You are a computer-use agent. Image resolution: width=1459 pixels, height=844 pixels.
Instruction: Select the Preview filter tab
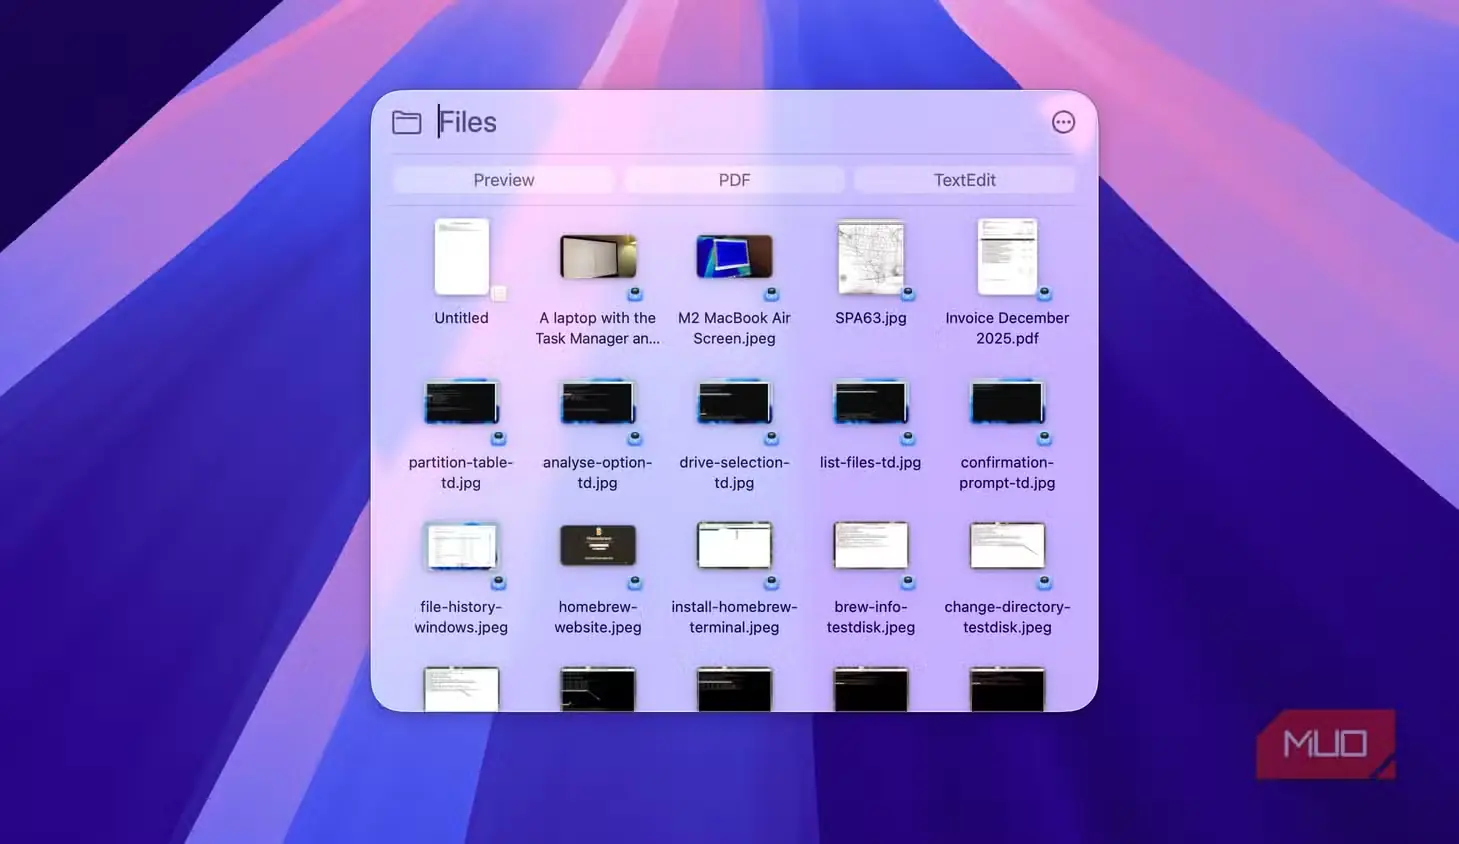pyautogui.click(x=504, y=180)
